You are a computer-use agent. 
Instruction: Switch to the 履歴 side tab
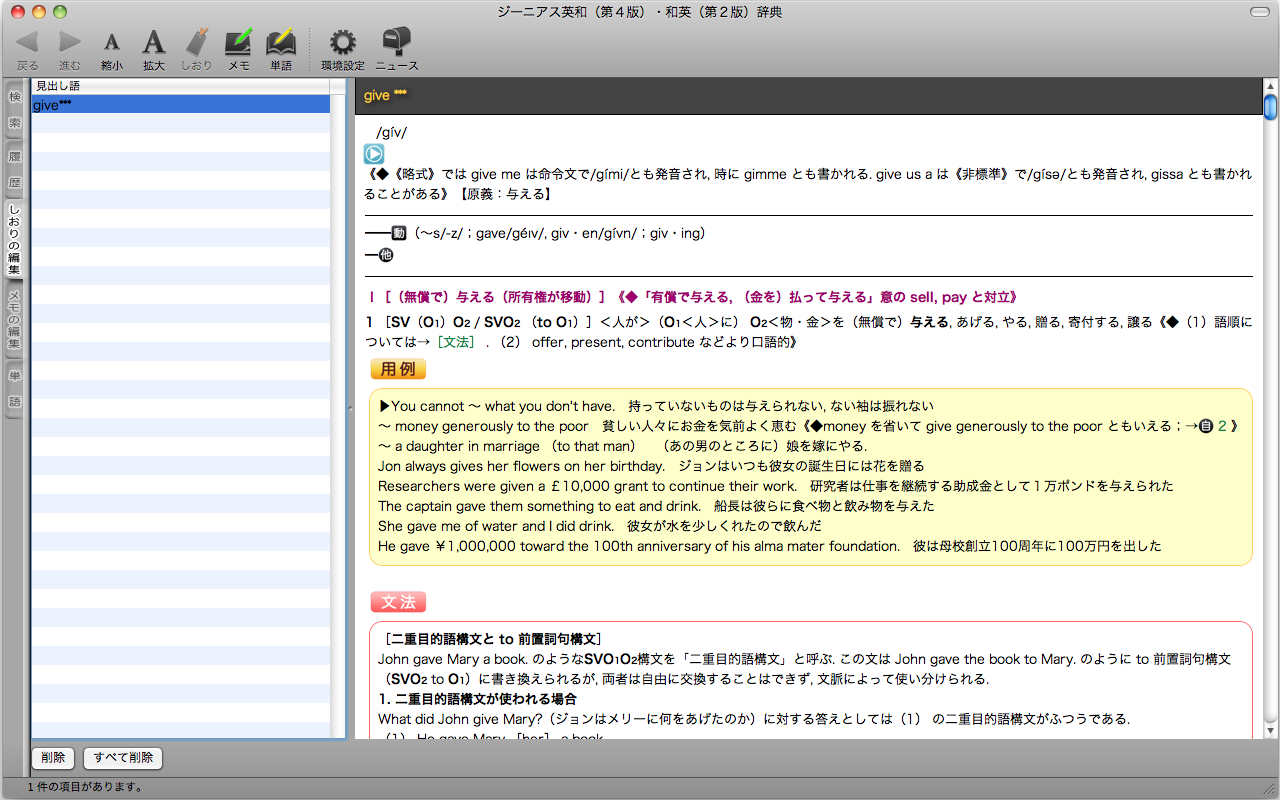point(14,170)
